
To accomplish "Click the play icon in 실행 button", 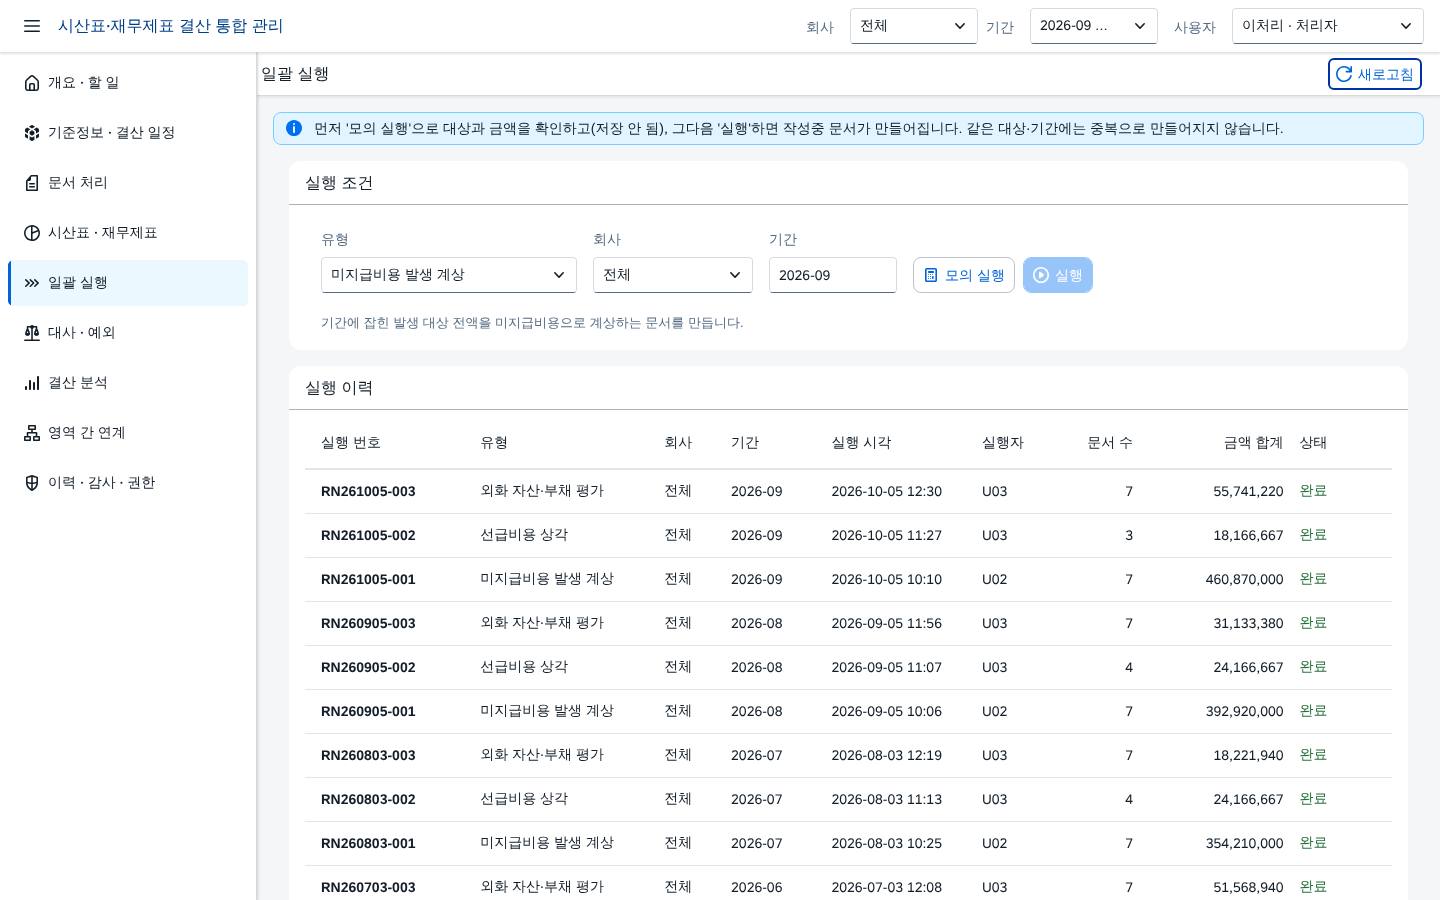I will coord(1041,275).
